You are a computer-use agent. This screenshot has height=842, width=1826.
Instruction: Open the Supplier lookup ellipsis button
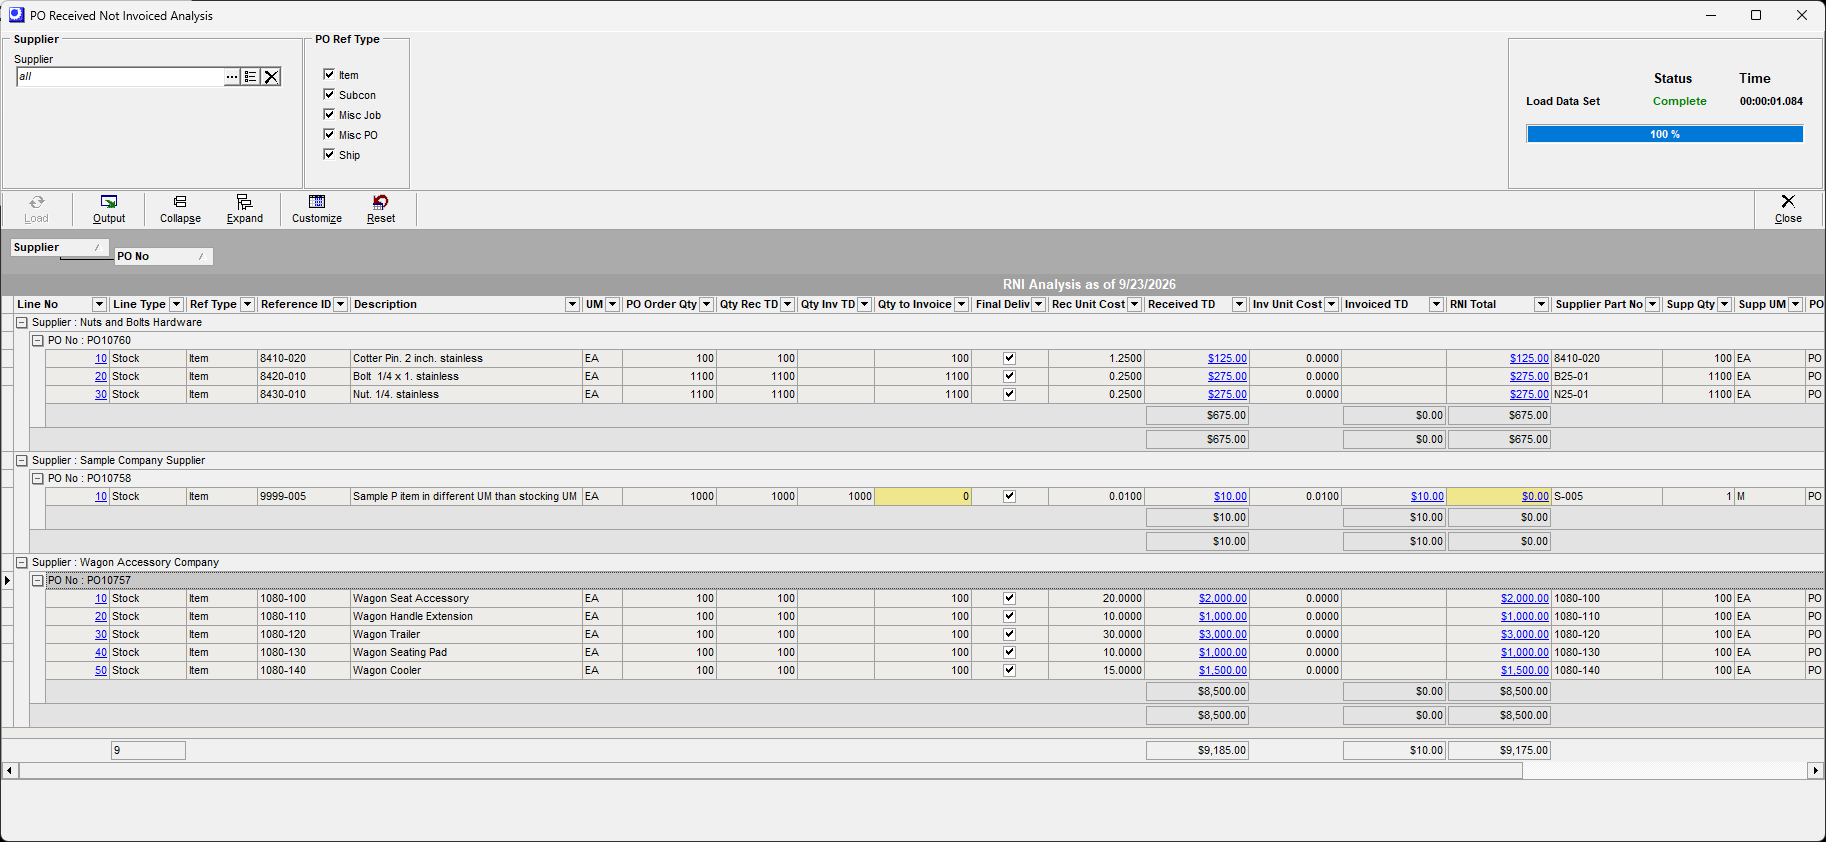(233, 77)
